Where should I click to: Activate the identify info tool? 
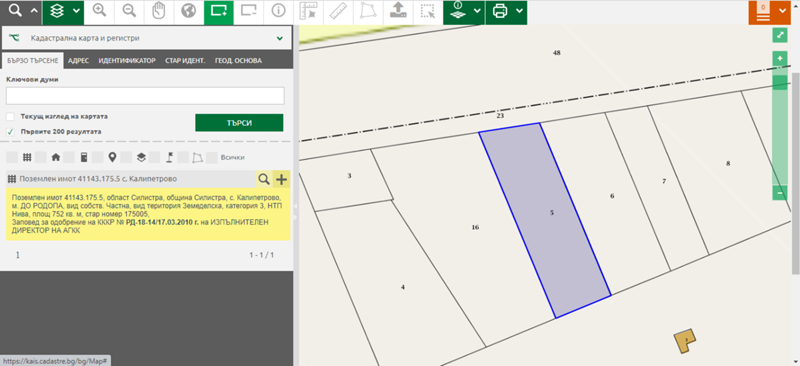[x=279, y=11]
